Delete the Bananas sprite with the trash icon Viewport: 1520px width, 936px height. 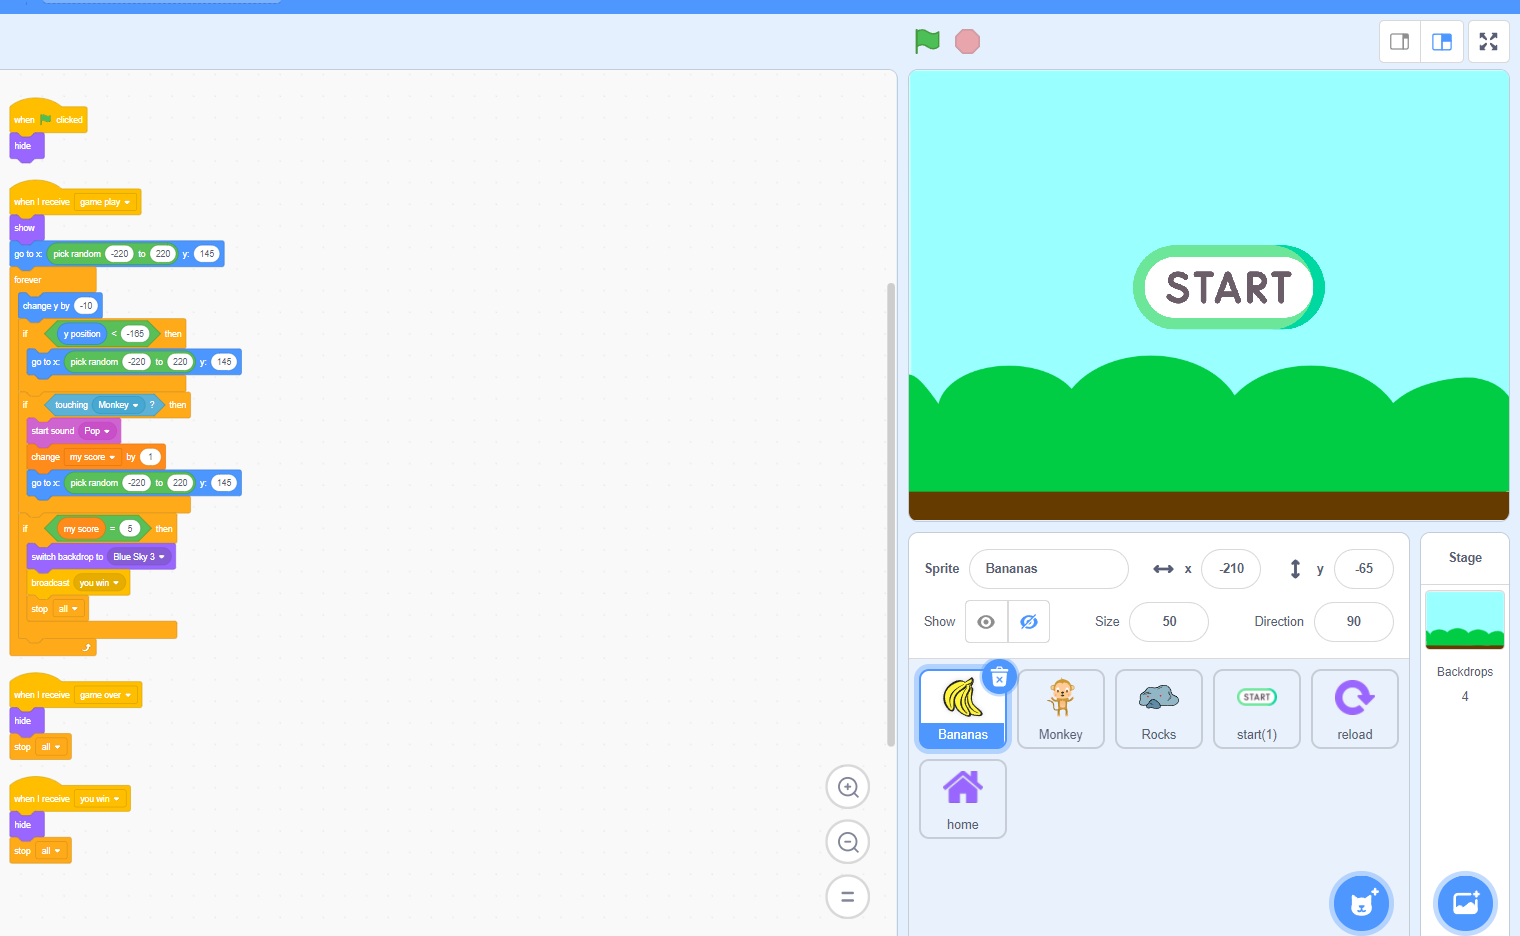tap(999, 677)
